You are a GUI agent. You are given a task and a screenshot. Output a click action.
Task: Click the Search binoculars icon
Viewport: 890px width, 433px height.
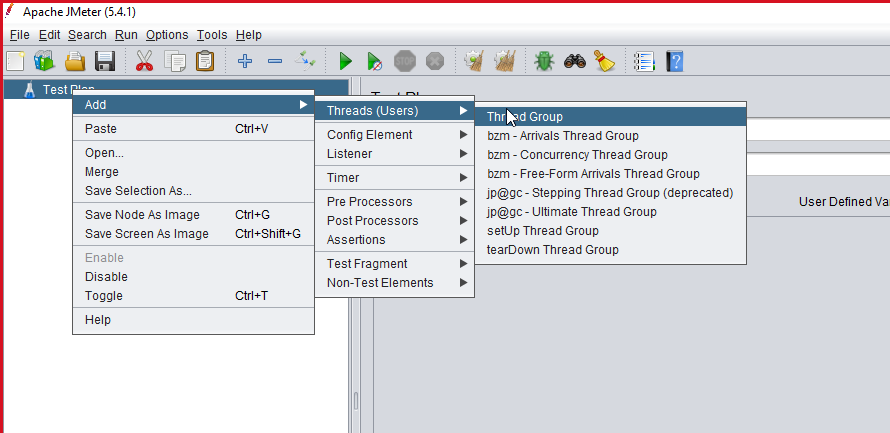tap(574, 61)
